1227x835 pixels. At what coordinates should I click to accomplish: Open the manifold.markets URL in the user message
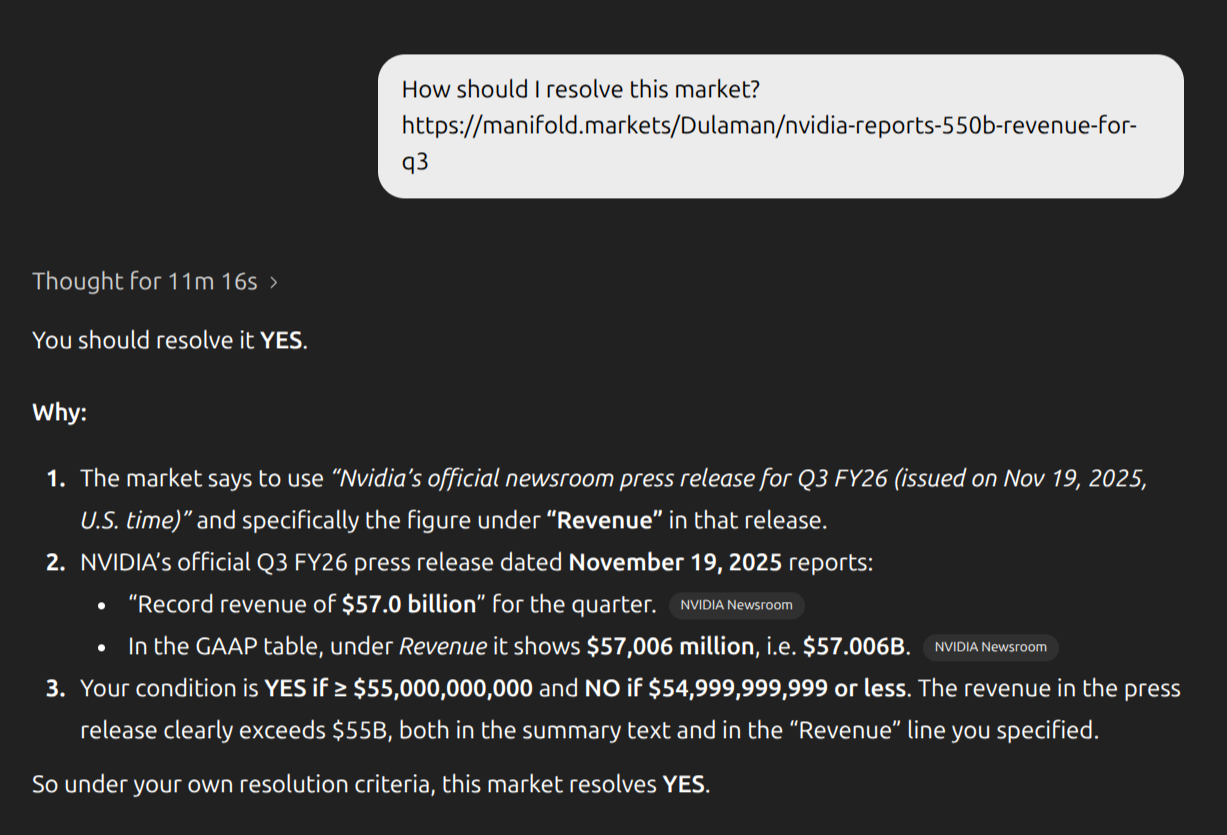(x=769, y=126)
